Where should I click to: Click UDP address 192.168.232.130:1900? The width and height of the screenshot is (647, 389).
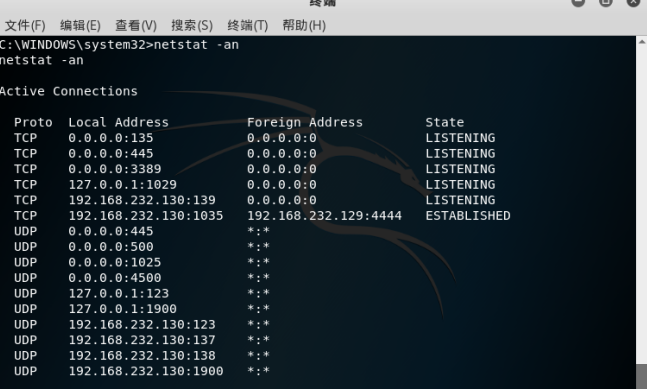click(x=146, y=371)
